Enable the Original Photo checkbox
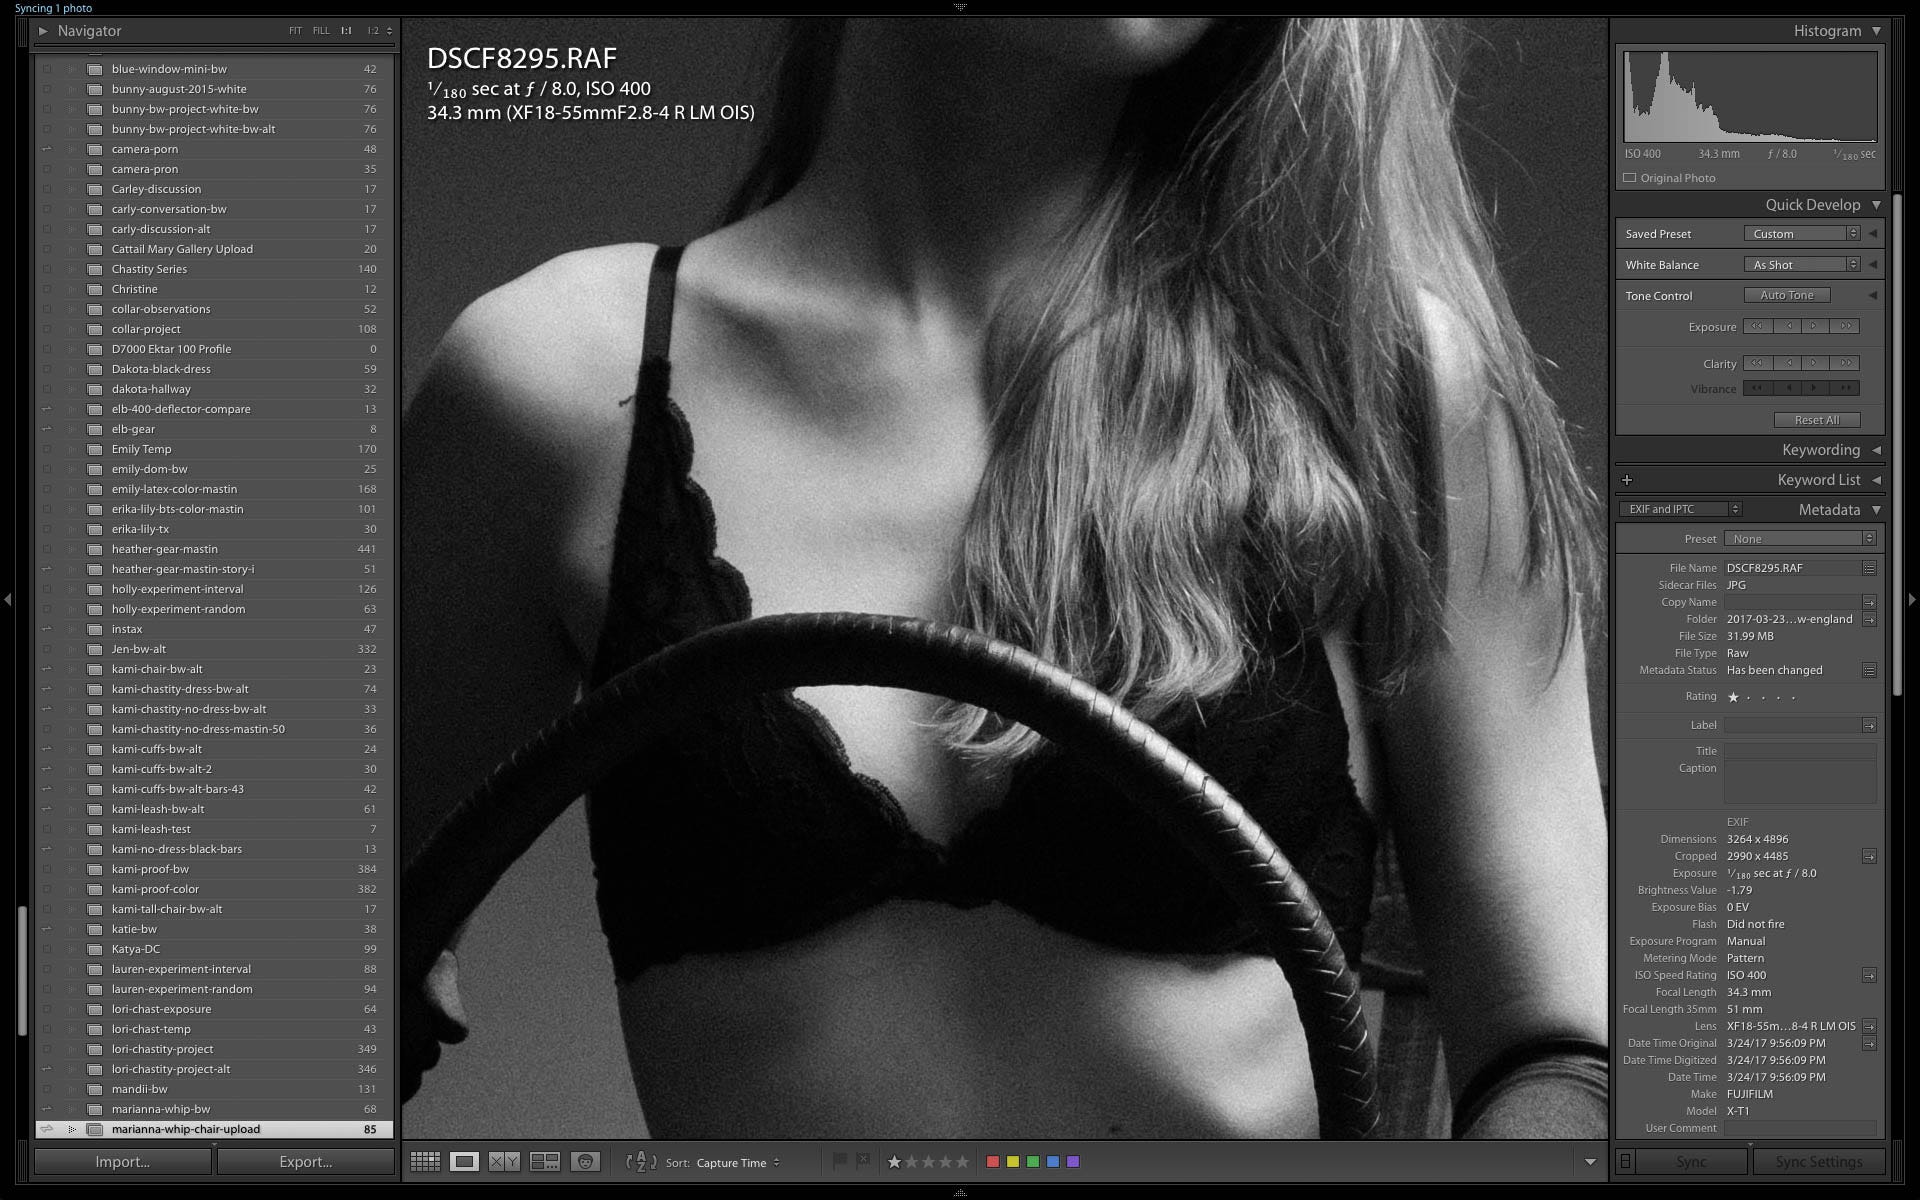Viewport: 1920px width, 1200px height. (1630, 178)
